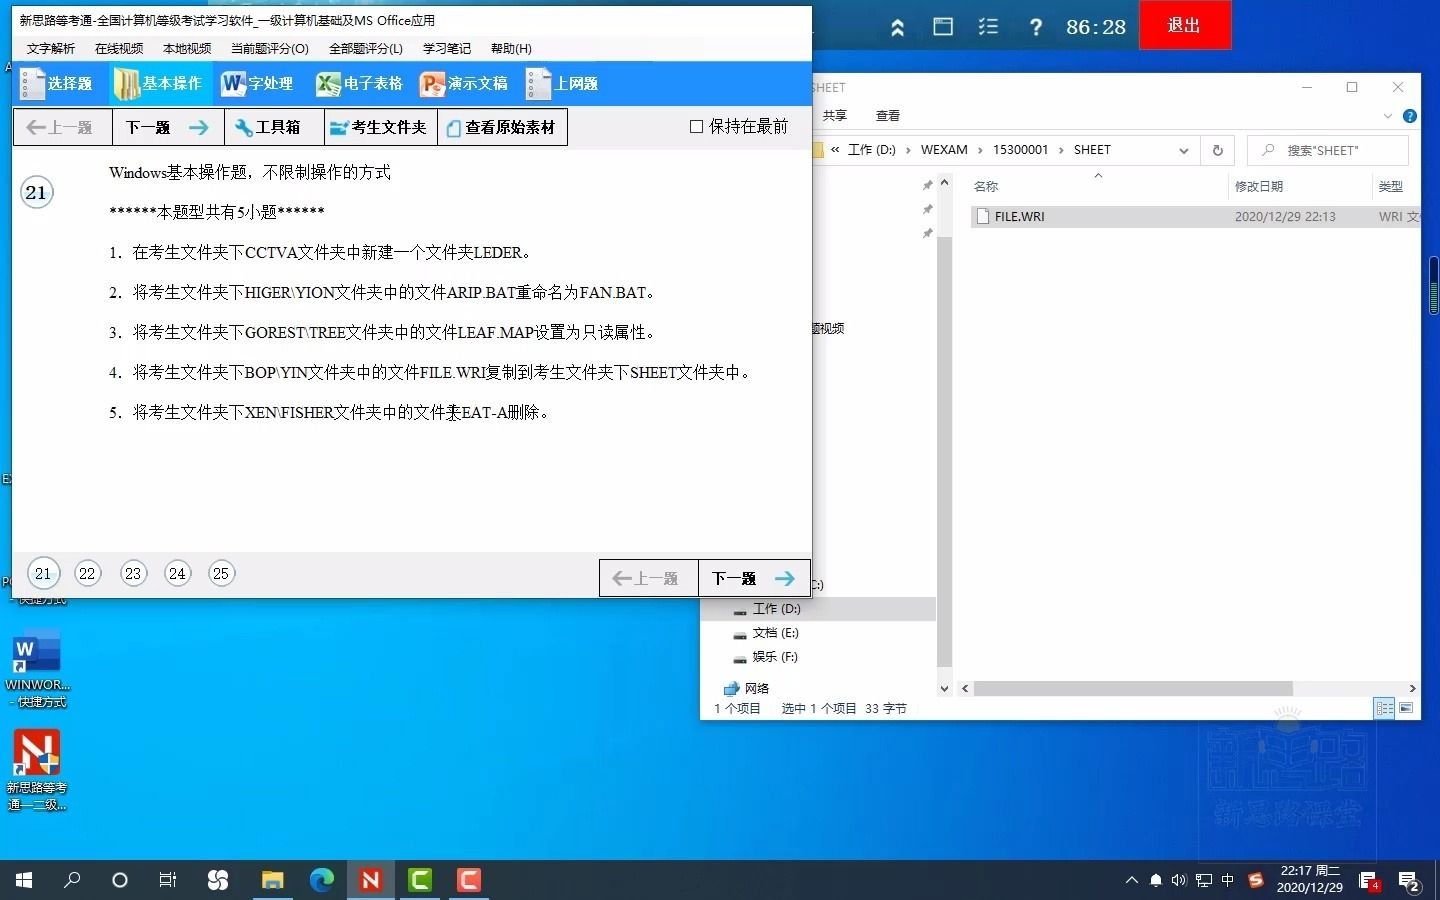Open the 工具箱 toolbox

[273, 127]
